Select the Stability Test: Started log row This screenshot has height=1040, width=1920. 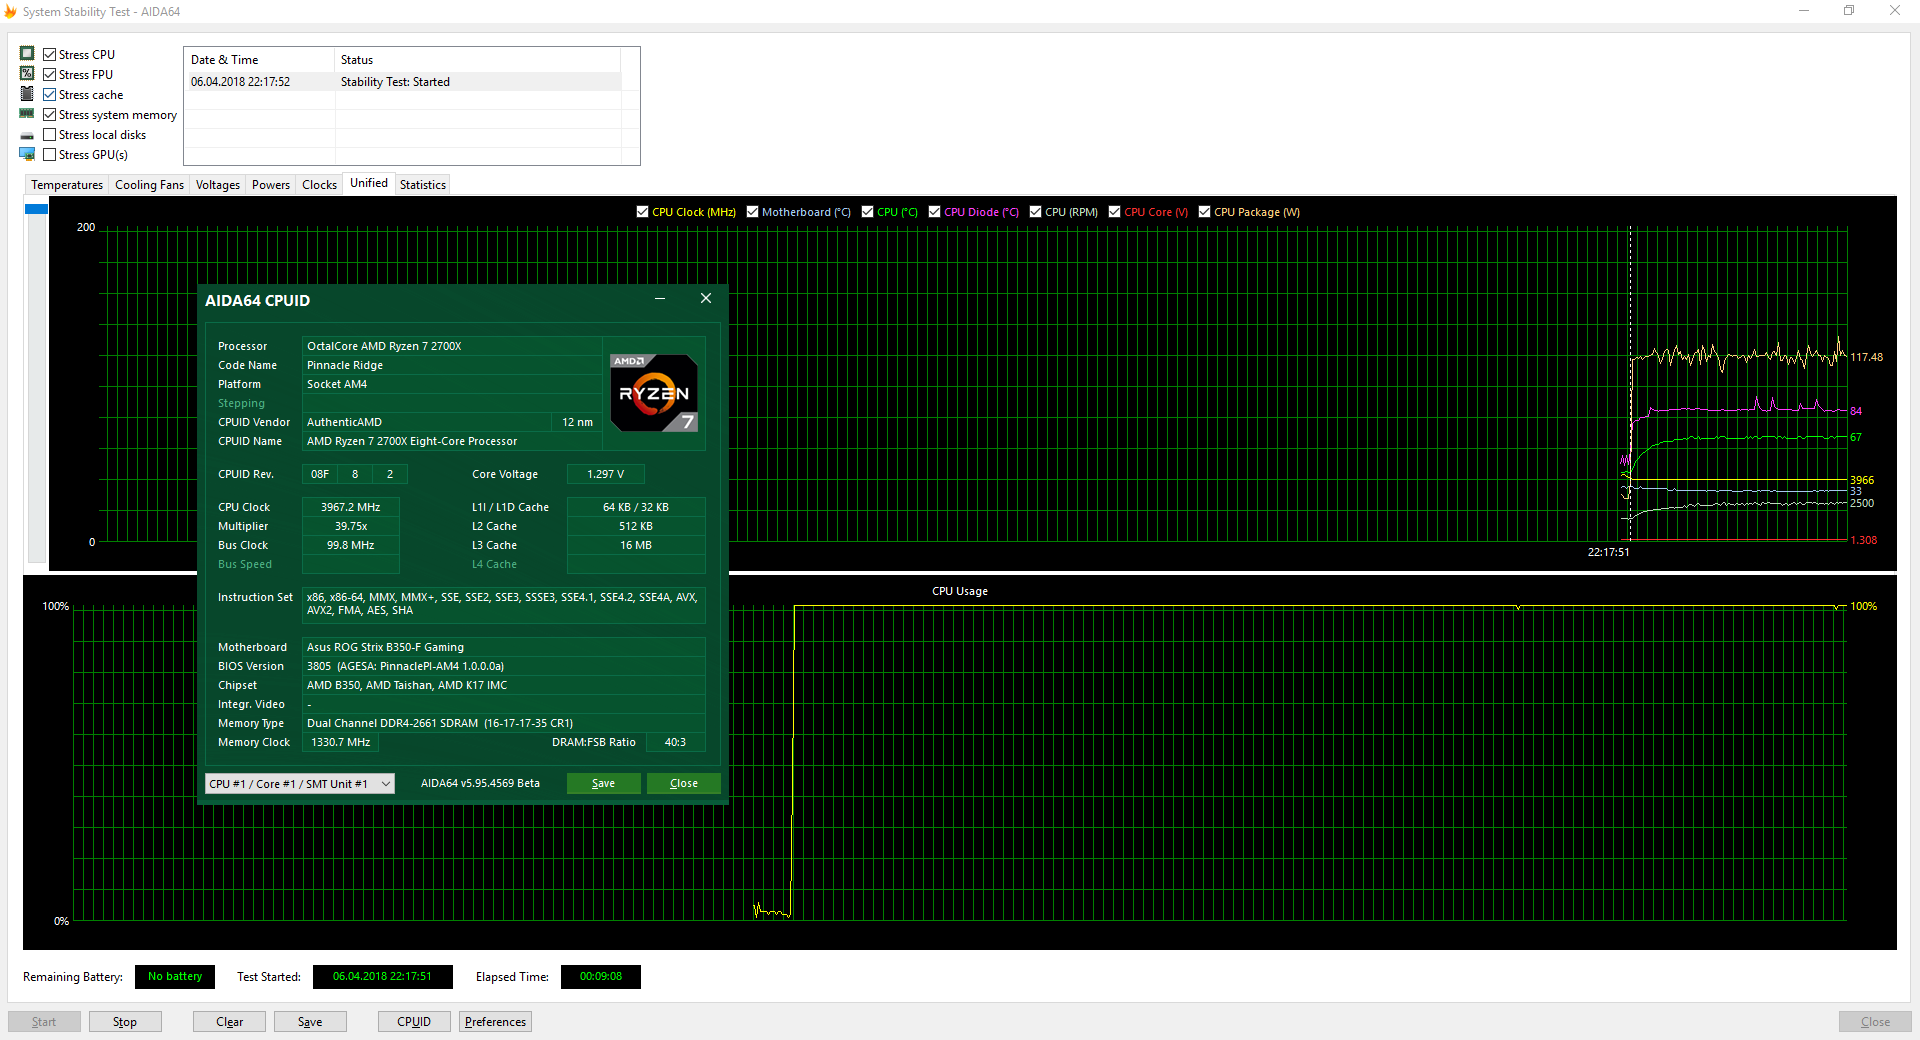(x=403, y=82)
